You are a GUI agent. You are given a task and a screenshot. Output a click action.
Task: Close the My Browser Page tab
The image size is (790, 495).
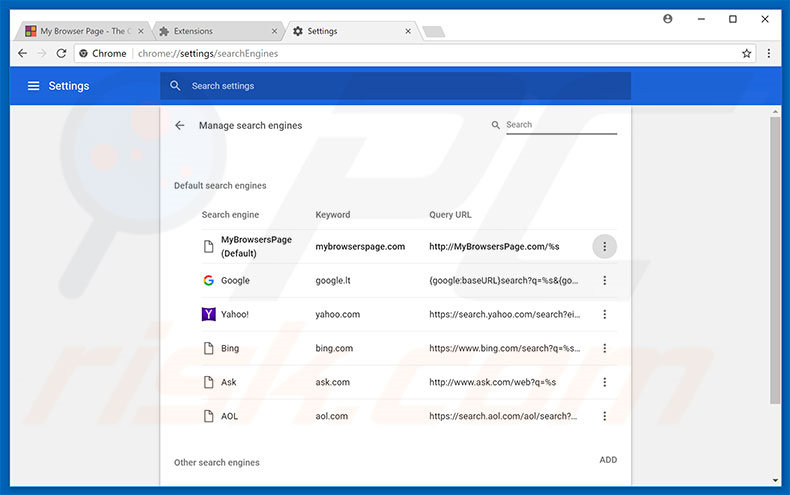[141, 31]
